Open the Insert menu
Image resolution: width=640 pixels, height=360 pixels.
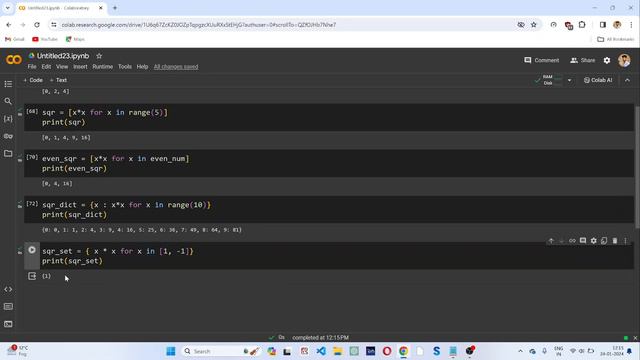point(80,67)
